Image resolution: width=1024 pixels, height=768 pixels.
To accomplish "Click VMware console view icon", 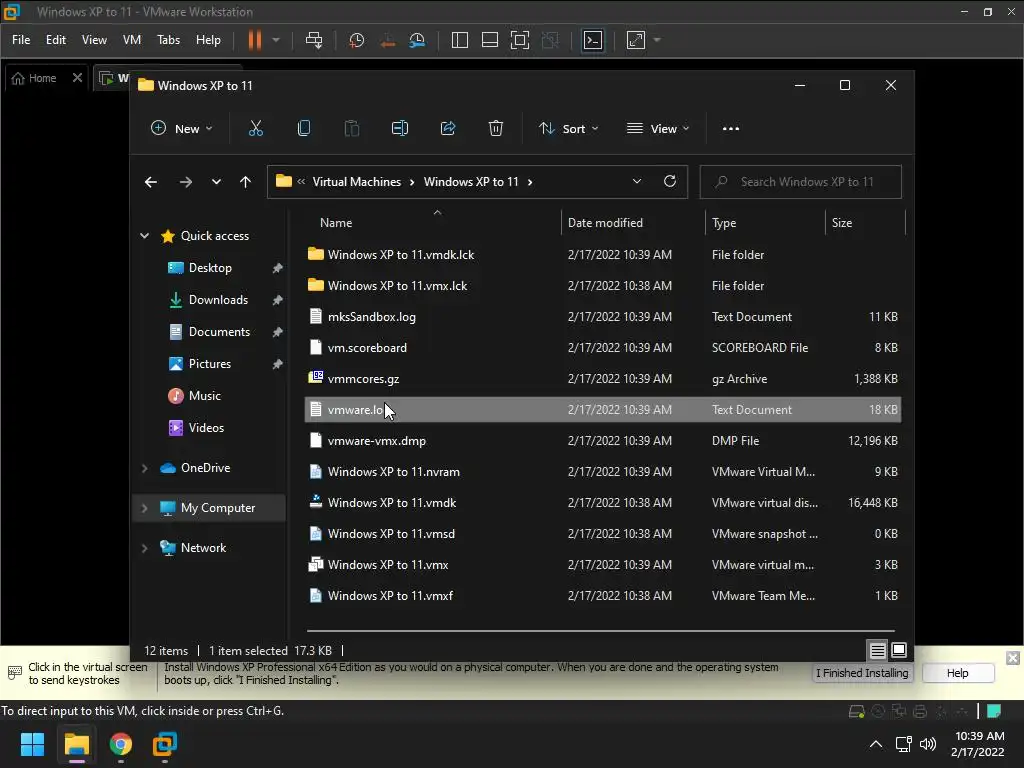I will [593, 40].
